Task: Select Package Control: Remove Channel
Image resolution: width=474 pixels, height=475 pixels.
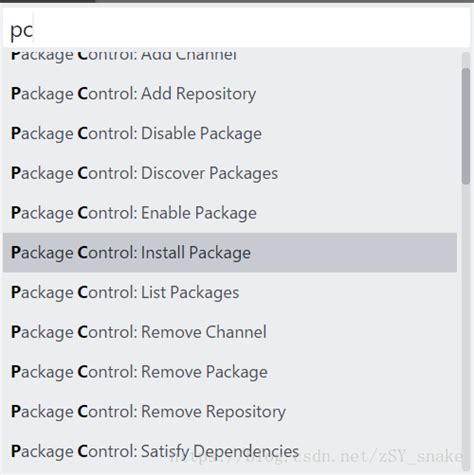Action: [x=230, y=332]
